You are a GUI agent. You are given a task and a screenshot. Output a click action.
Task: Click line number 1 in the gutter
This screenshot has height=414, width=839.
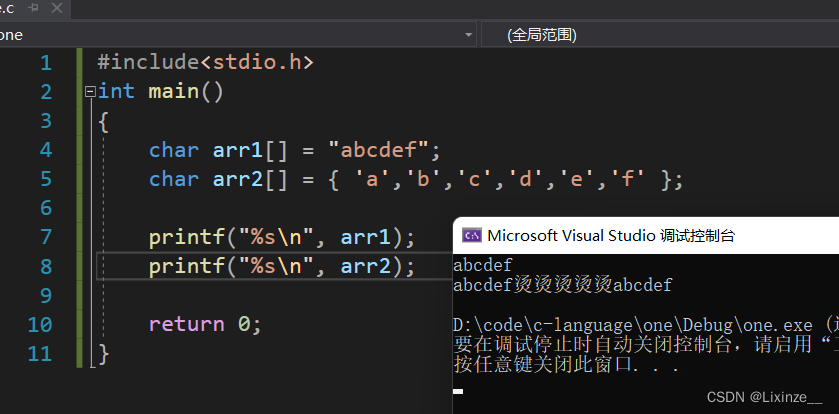45,62
